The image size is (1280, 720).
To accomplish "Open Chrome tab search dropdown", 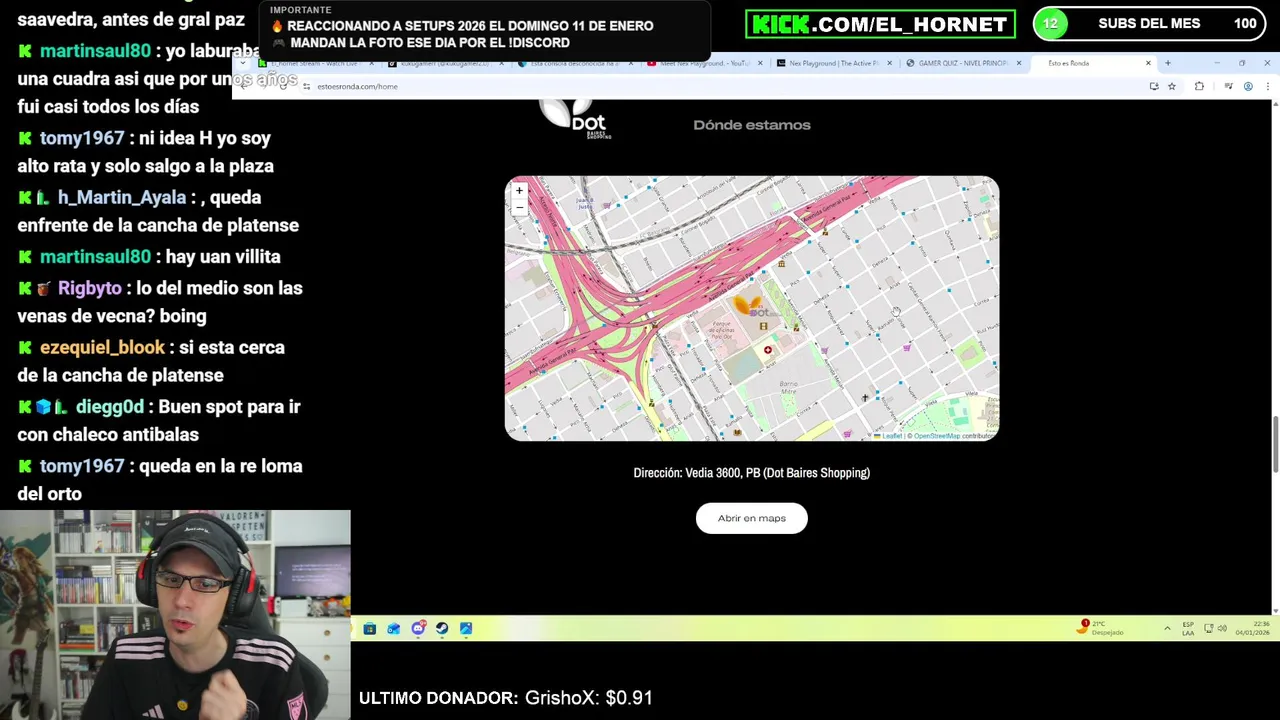I will pyautogui.click(x=243, y=63).
